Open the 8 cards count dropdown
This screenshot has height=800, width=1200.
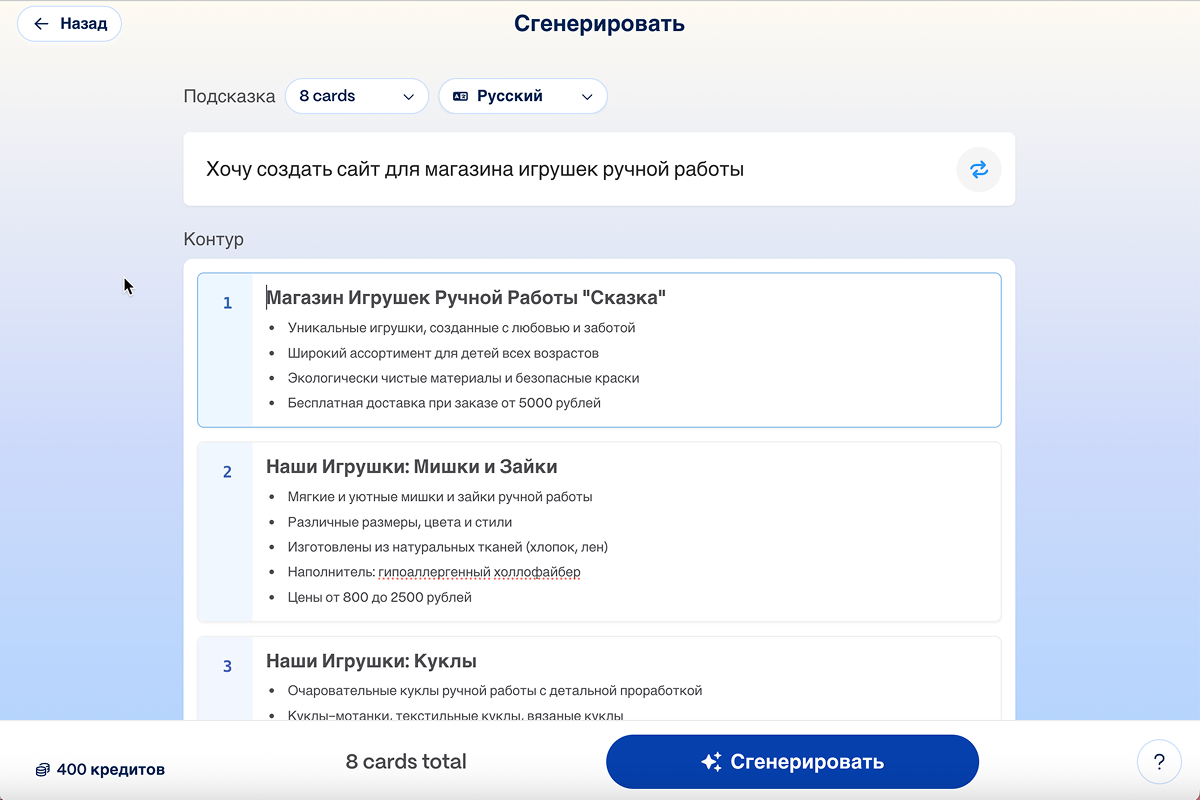tap(357, 96)
